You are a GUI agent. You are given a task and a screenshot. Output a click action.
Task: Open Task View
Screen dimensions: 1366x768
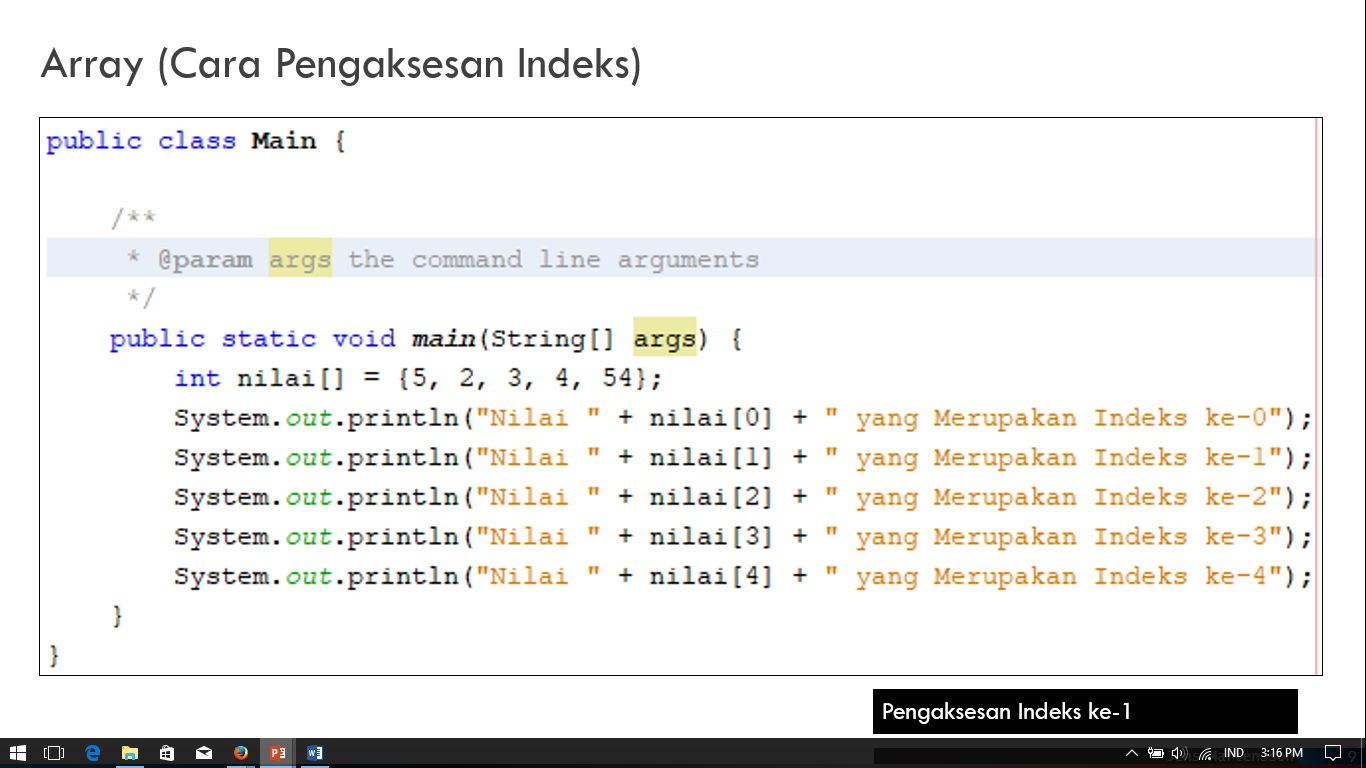pyautogui.click(x=52, y=752)
